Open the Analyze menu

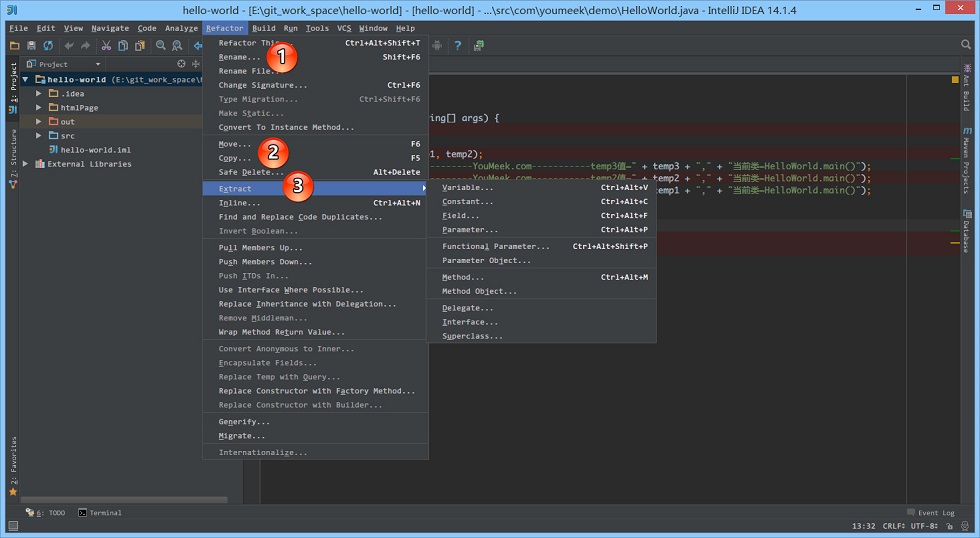point(181,28)
